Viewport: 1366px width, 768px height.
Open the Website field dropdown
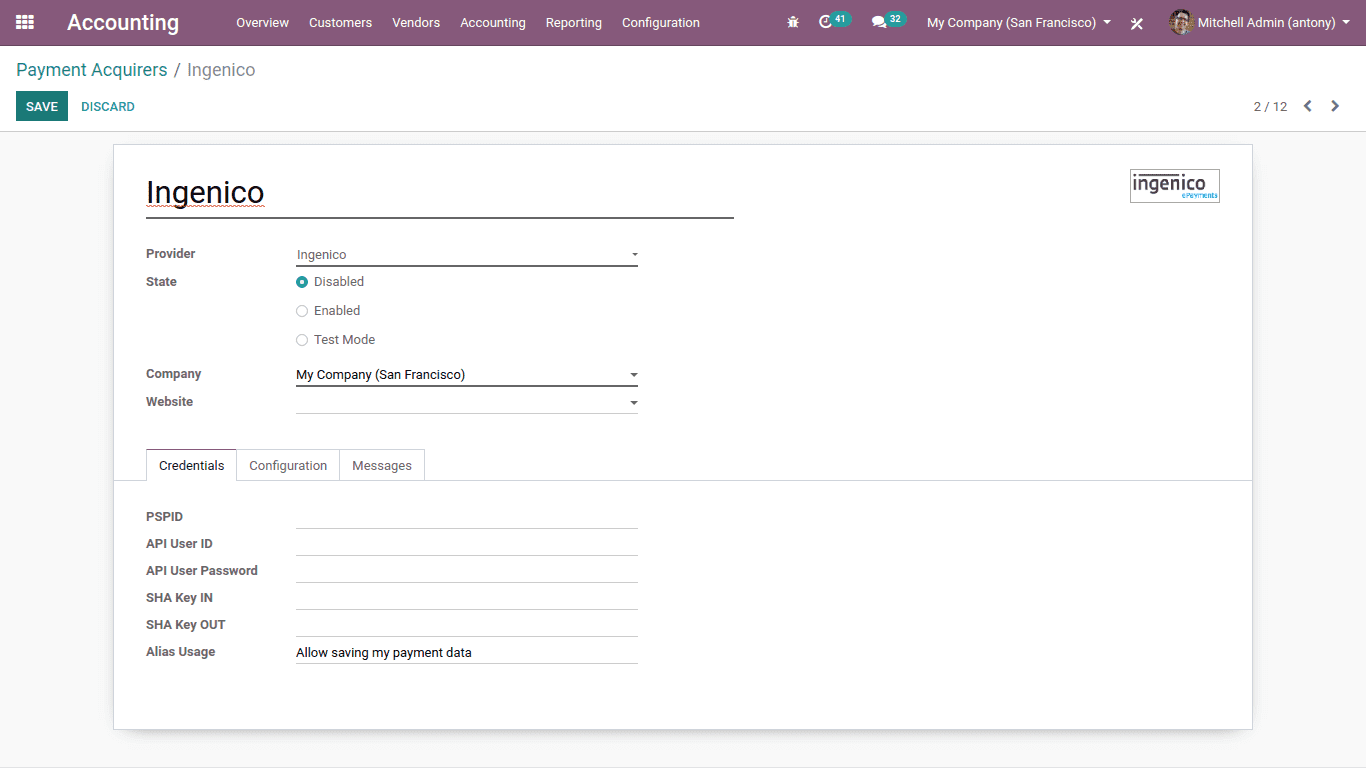tap(467, 403)
